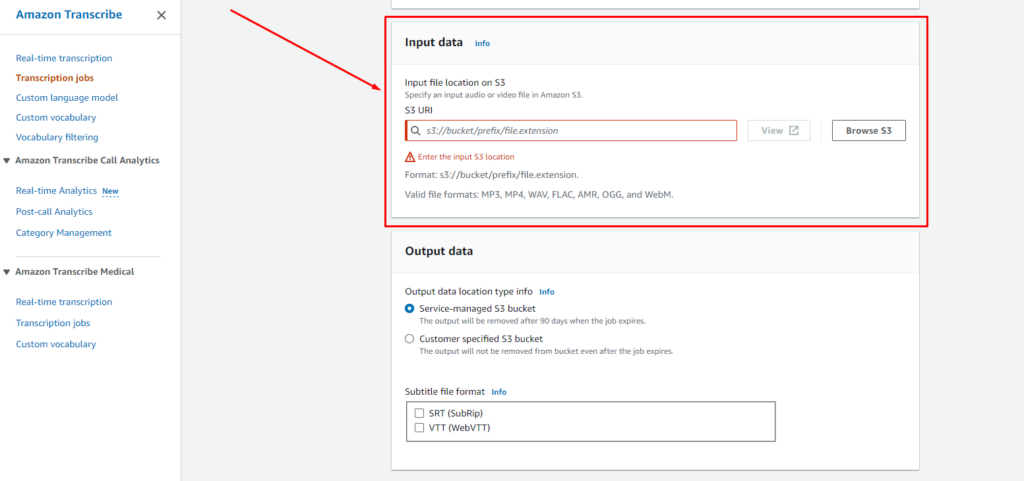Focus the S3 URI input field
The width and height of the screenshot is (1024, 481).
click(571, 131)
